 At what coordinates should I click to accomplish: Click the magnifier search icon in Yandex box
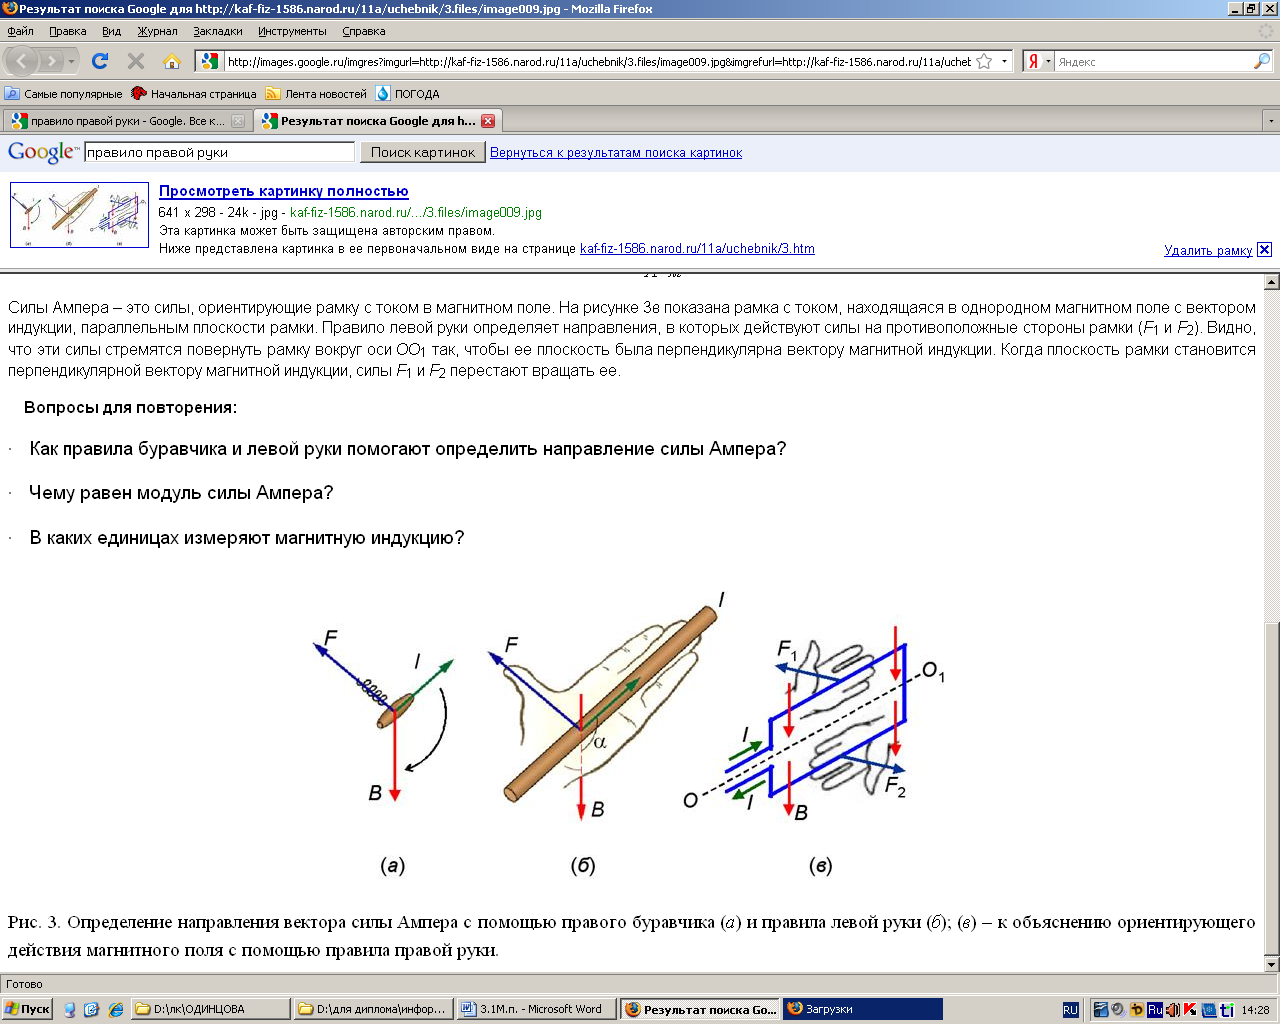1261,61
